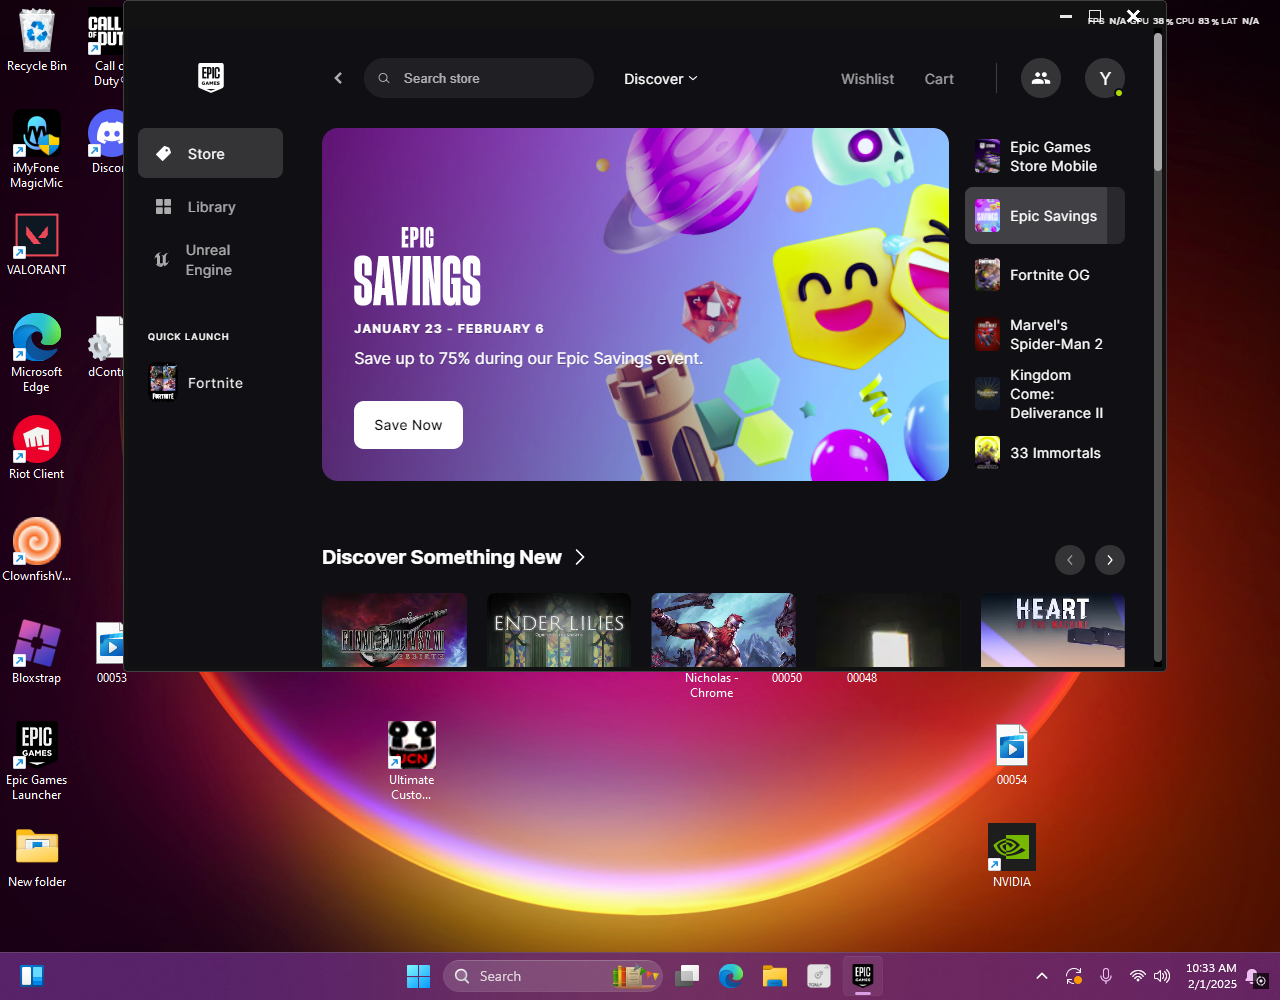Image resolution: width=1280 pixels, height=1000 pixels.
Task: Open File Explorer from the taskbar
Action: point(775,976)
